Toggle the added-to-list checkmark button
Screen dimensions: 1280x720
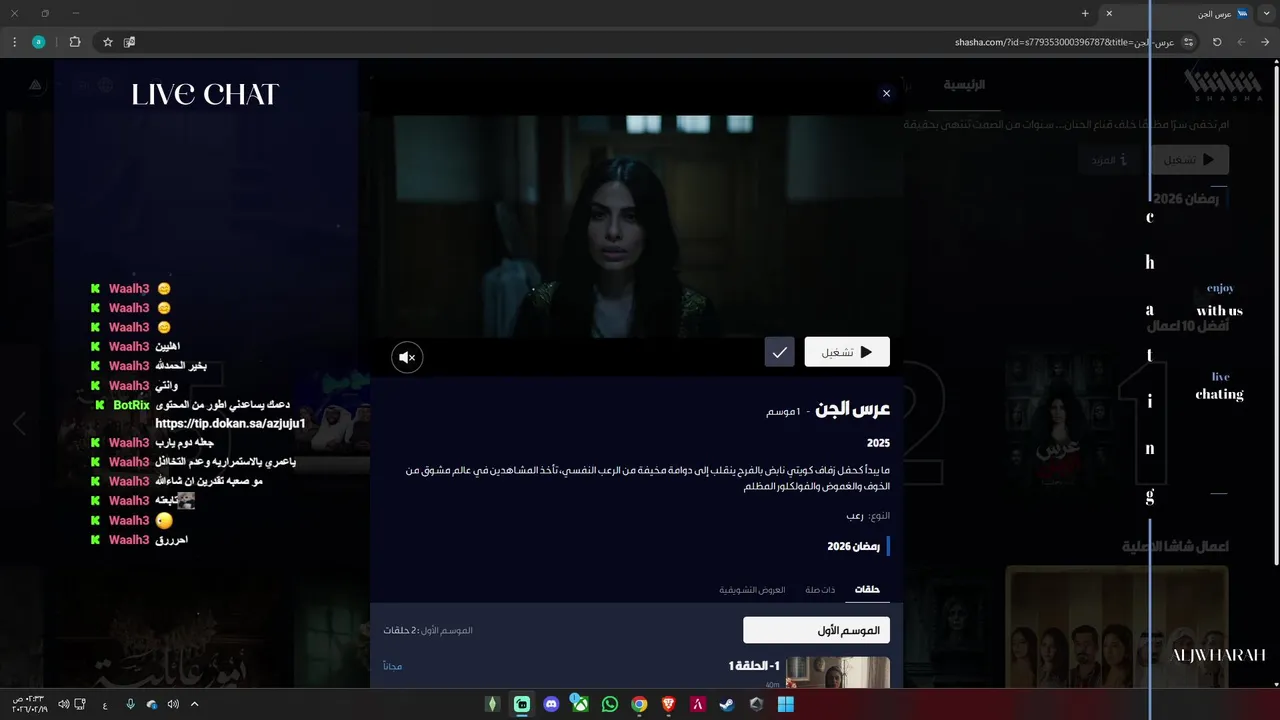click(780, 352)
